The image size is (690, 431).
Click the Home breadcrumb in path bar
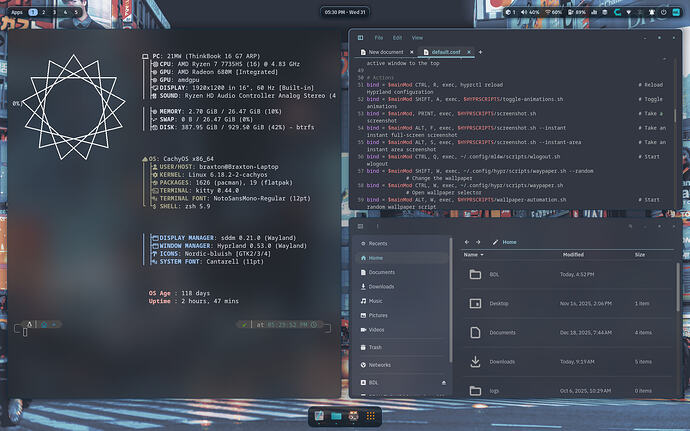tap(510, 242)
